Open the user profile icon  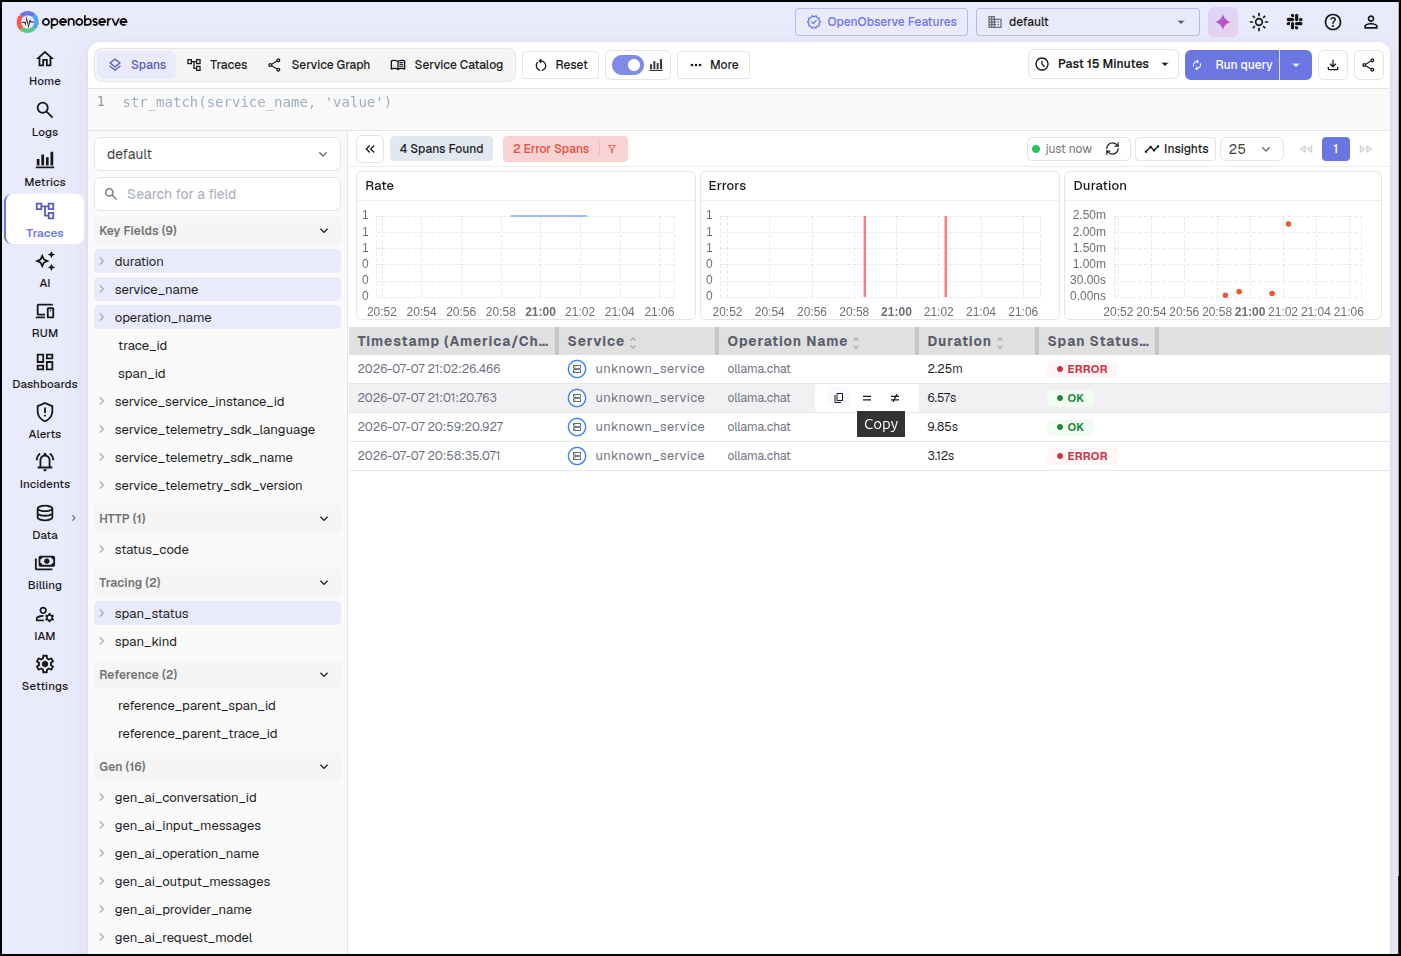(1371, 22)
